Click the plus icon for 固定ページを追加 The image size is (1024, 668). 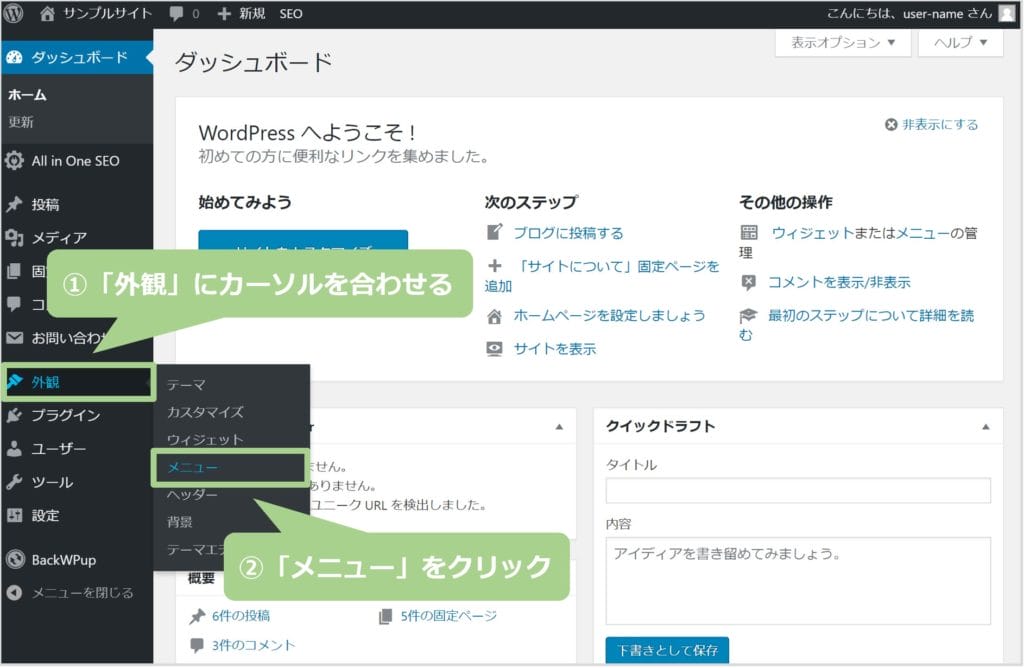click(495, 266)
